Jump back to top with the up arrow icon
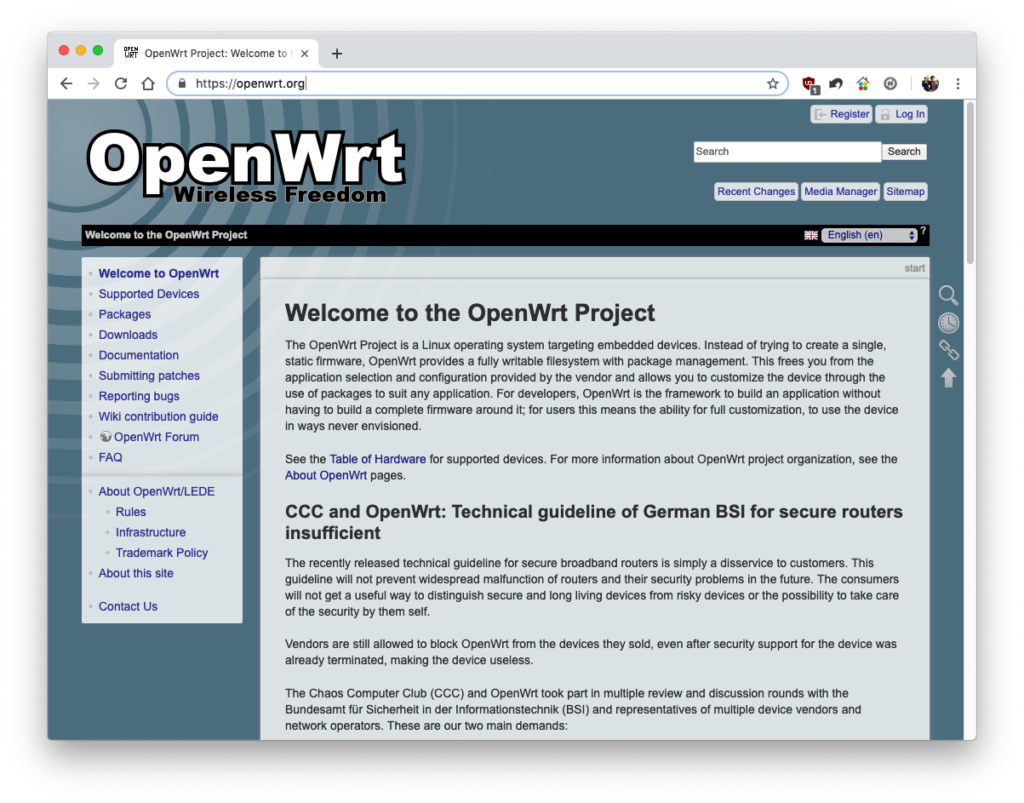This screenshot has height=803, width=1024. tap(948, 377)
